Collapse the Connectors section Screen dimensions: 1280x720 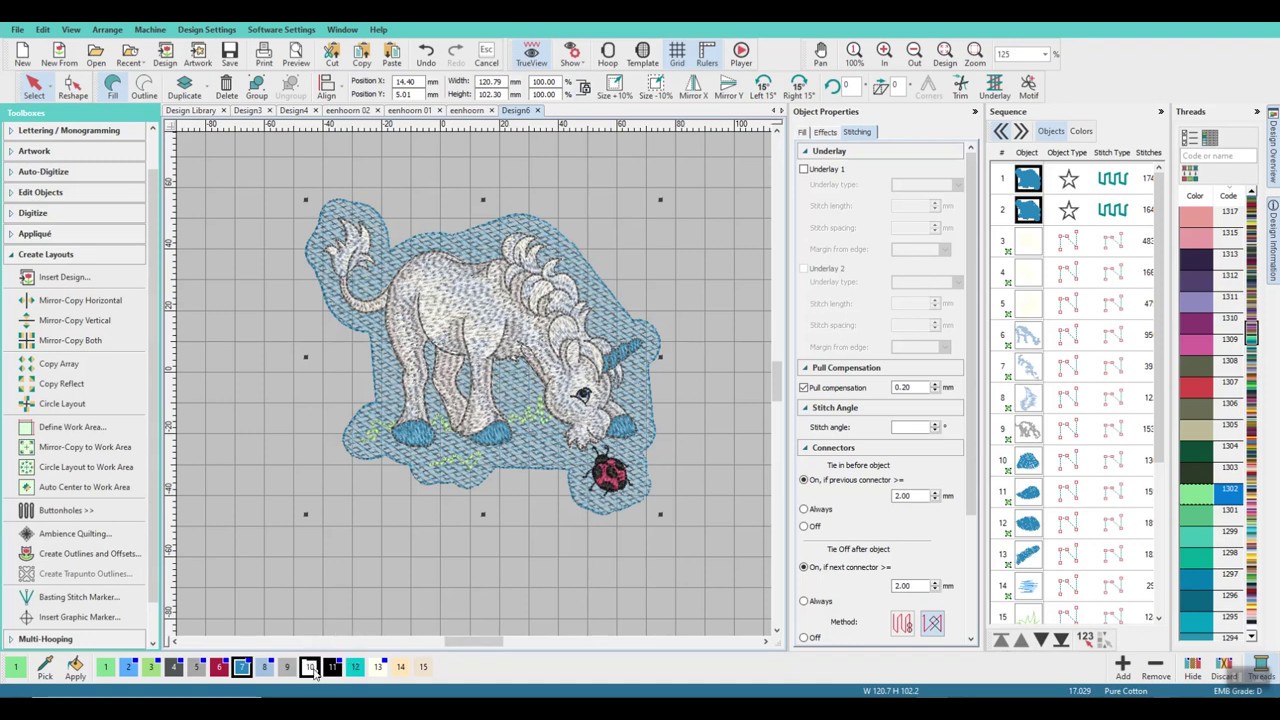(804, 447)
